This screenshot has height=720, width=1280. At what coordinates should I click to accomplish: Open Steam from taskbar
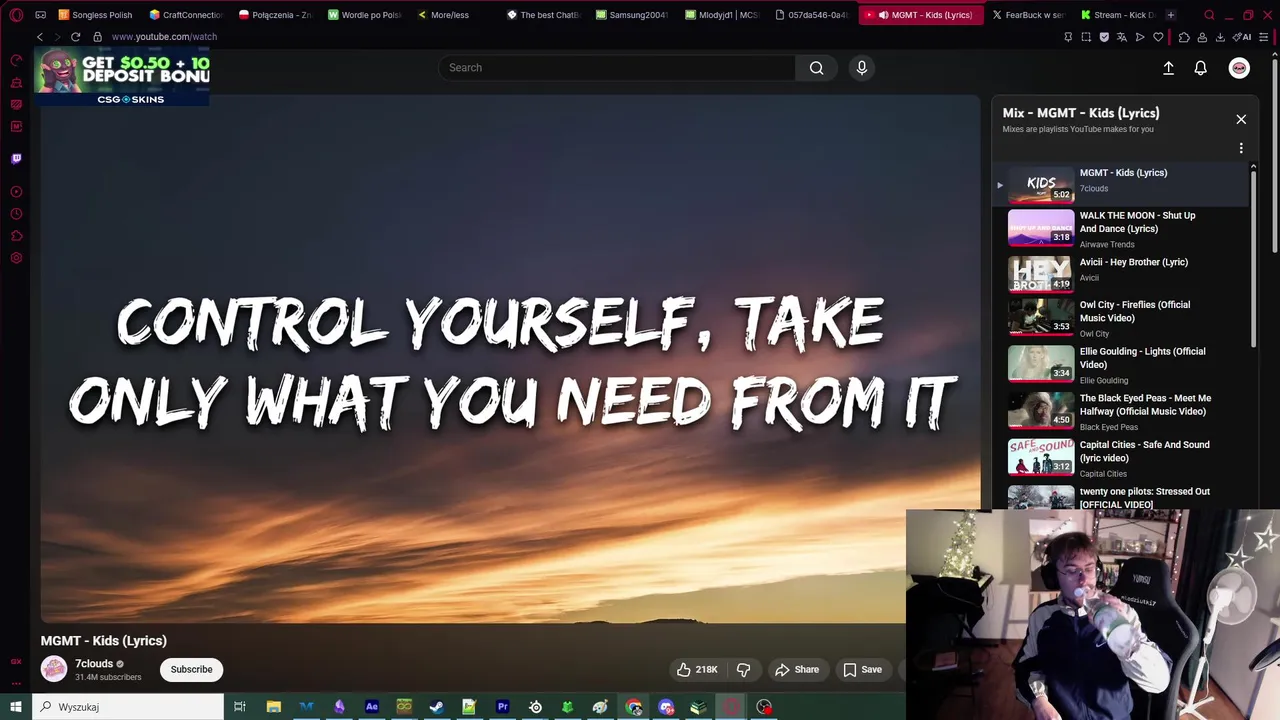tap(437, 707)
